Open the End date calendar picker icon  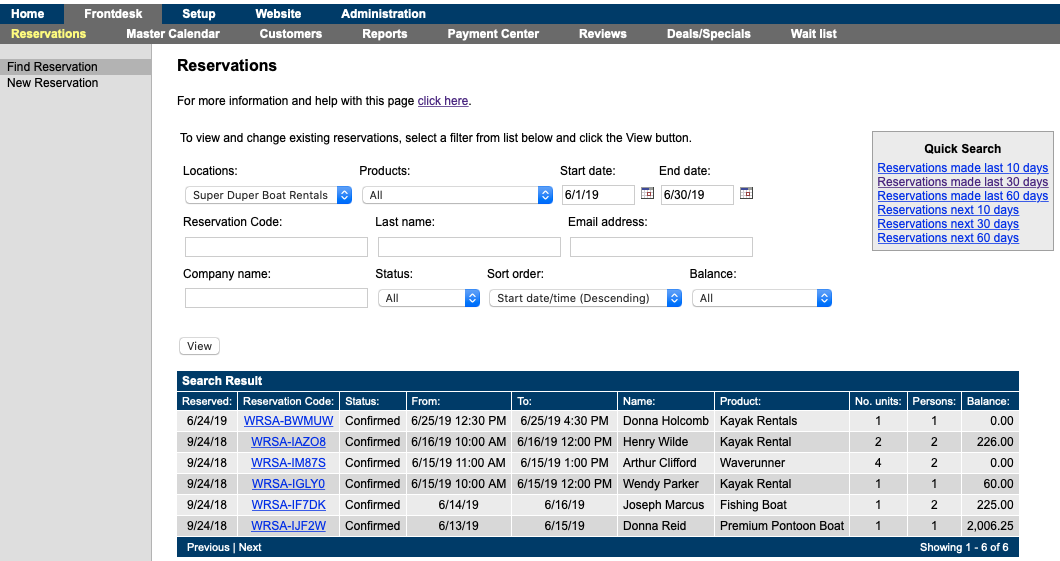(x=746, y=194)
